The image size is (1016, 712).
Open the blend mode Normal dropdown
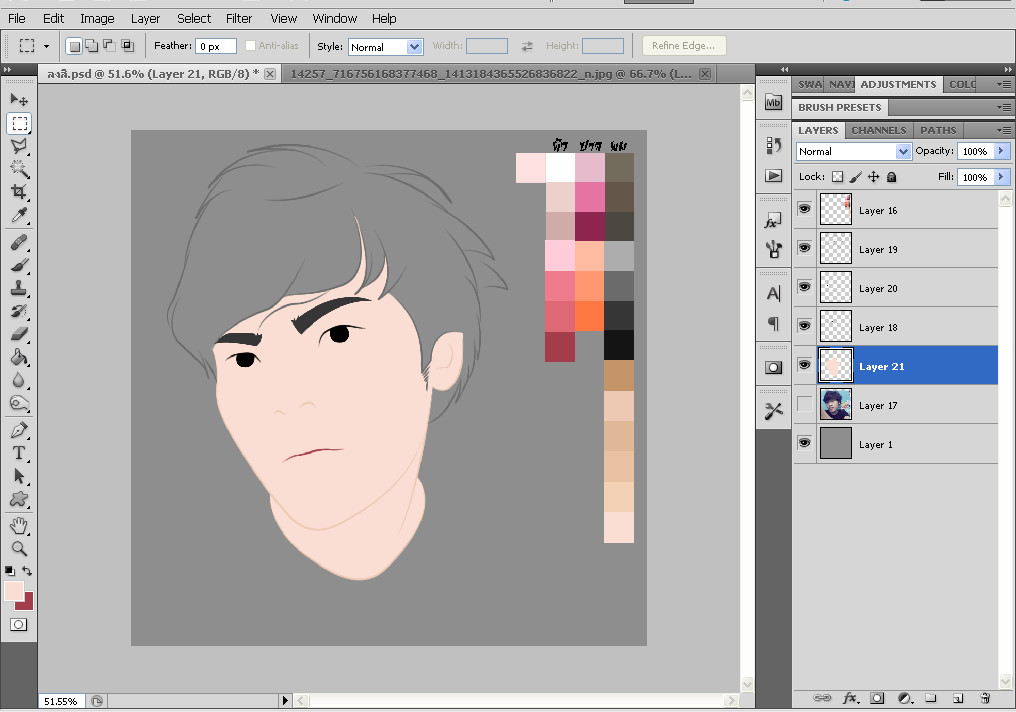pyautogui.click(x=903, y=152)
